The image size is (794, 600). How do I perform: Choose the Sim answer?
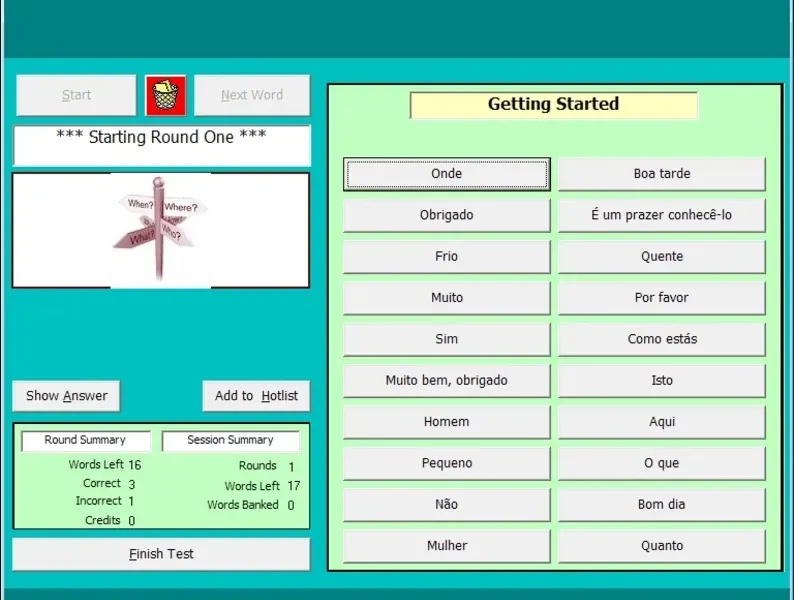pyautogui.click(x=447, y=339)
